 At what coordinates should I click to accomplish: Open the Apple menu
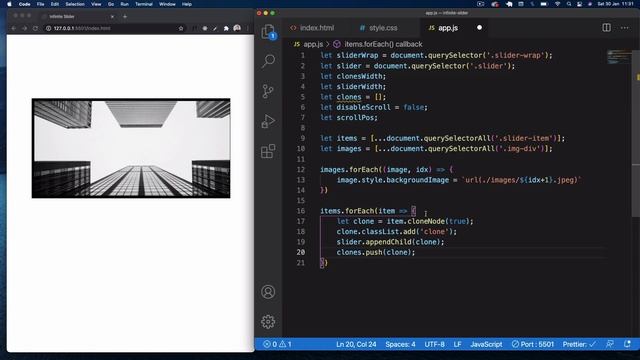tap(9, 4)
